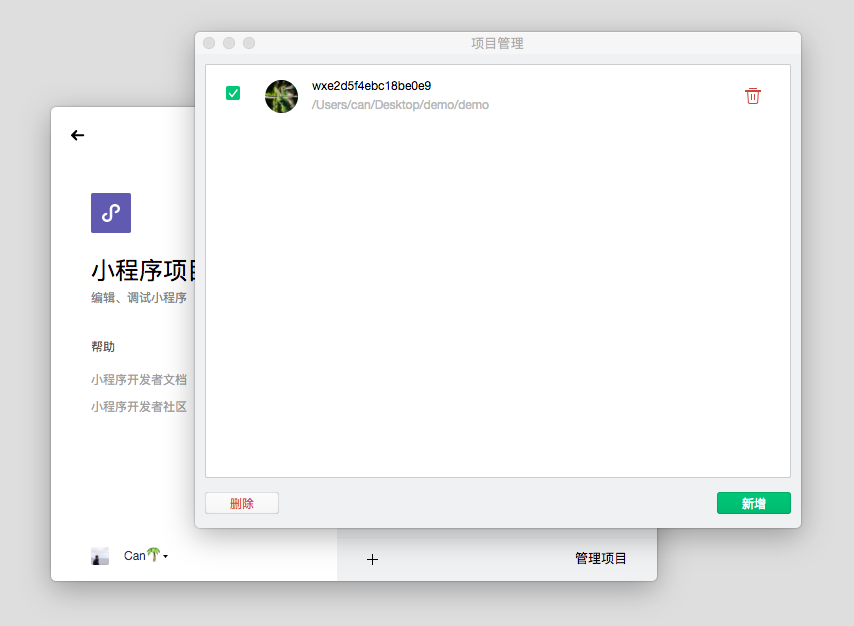Expand the Can account dropdown arrow
This screenshot has width=854, height=626.
(165, 557)
